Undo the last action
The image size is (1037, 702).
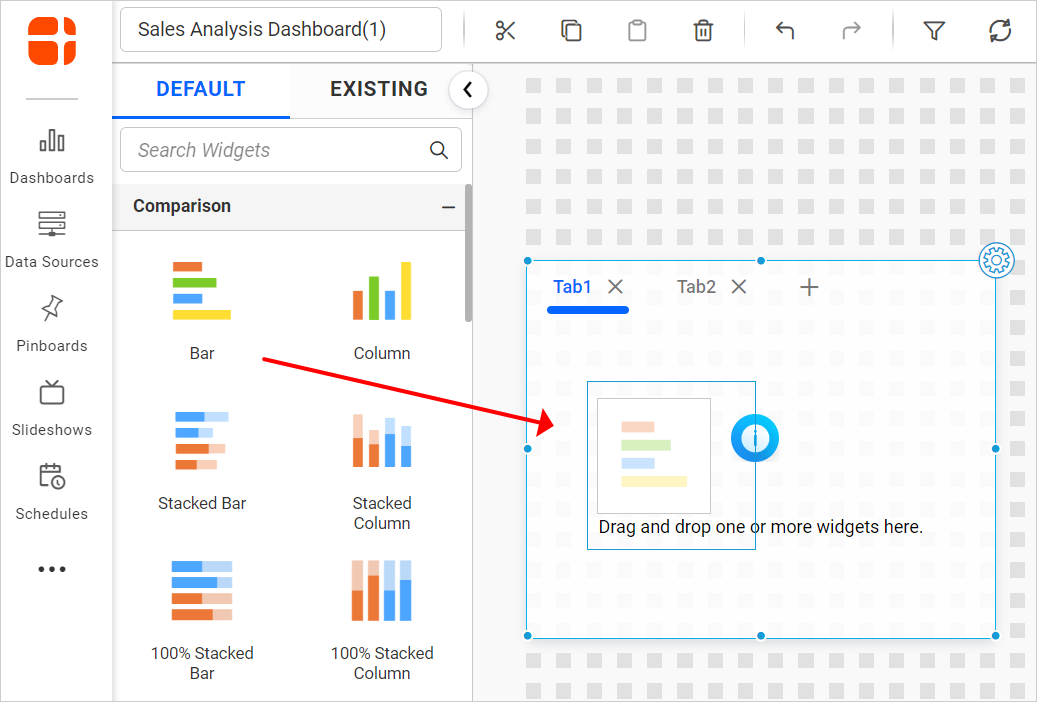click(785, 31)
